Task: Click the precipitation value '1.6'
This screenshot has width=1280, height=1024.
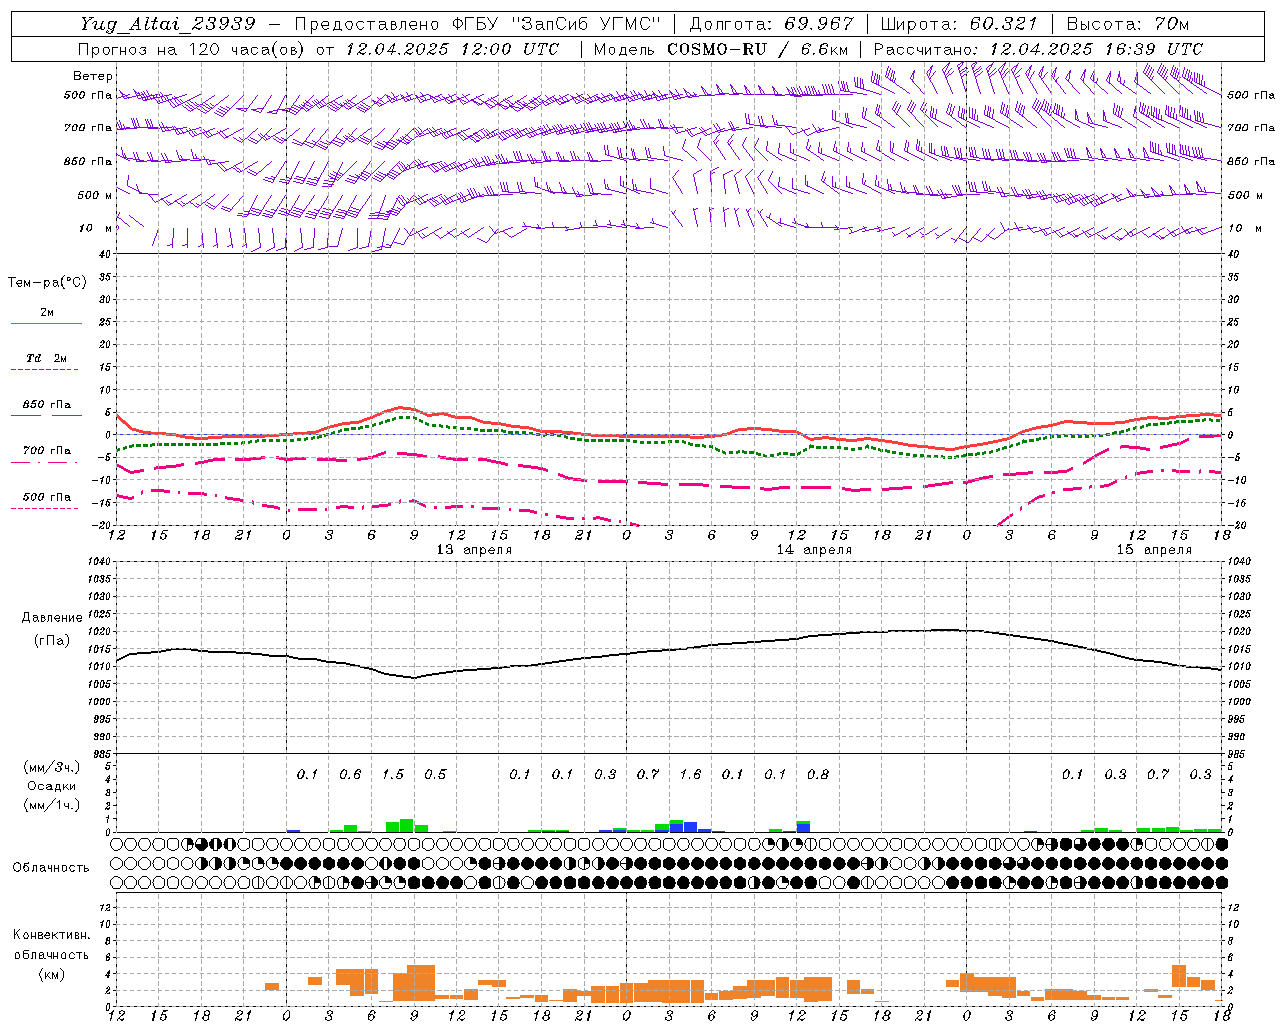Action: [690, 775]
